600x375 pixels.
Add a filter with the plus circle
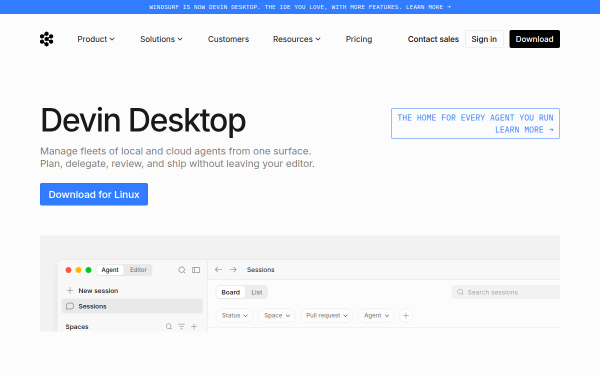click(406, 315)
